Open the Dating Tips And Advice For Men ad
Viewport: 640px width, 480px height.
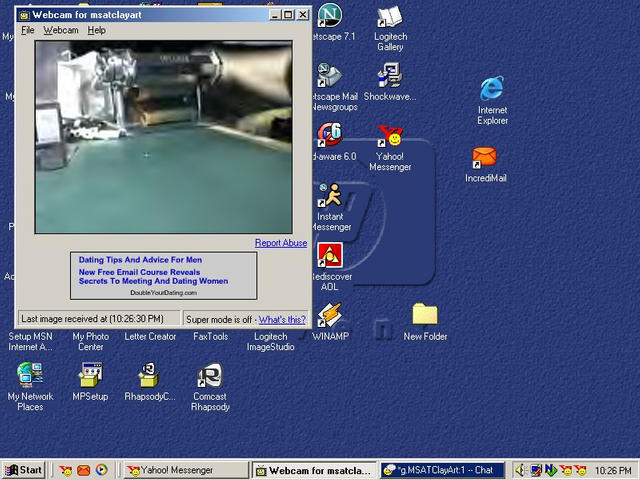[x=140, y=260]
